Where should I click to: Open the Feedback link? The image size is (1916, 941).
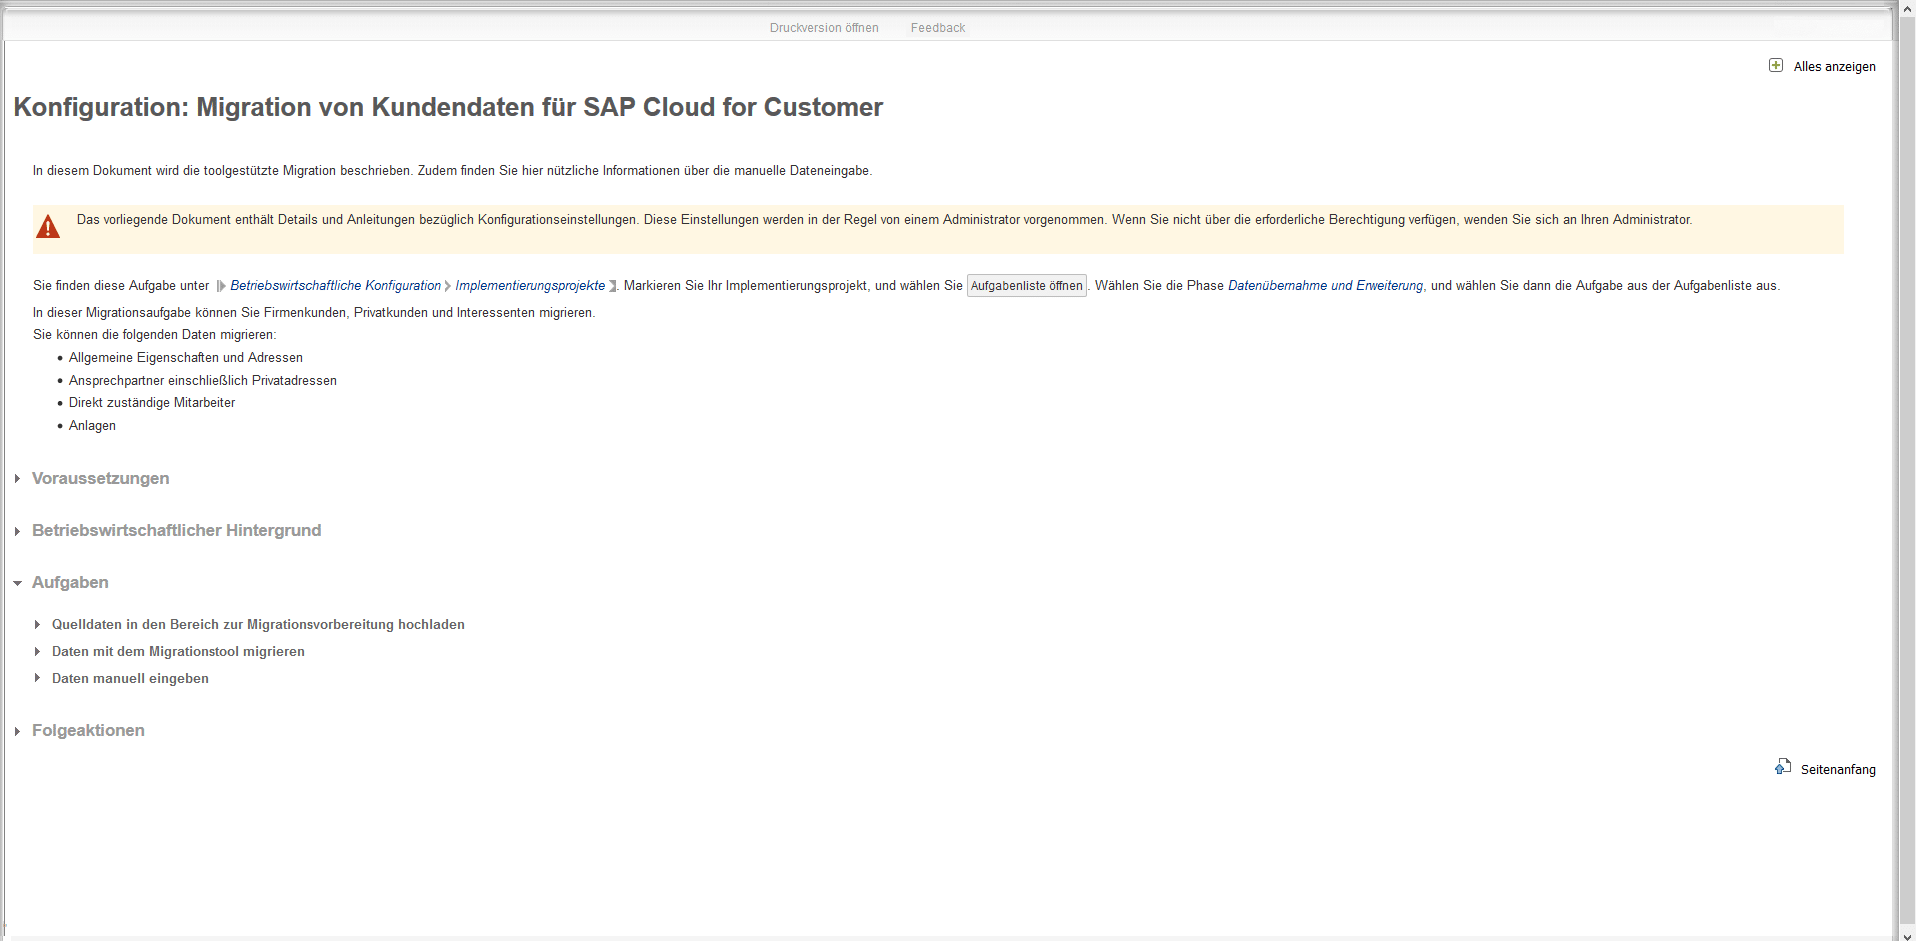(x=938, y=28)
